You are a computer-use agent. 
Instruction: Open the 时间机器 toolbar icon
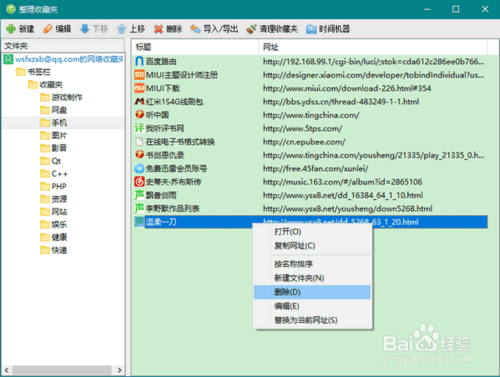pyautogui.click(x=311, y=29)
